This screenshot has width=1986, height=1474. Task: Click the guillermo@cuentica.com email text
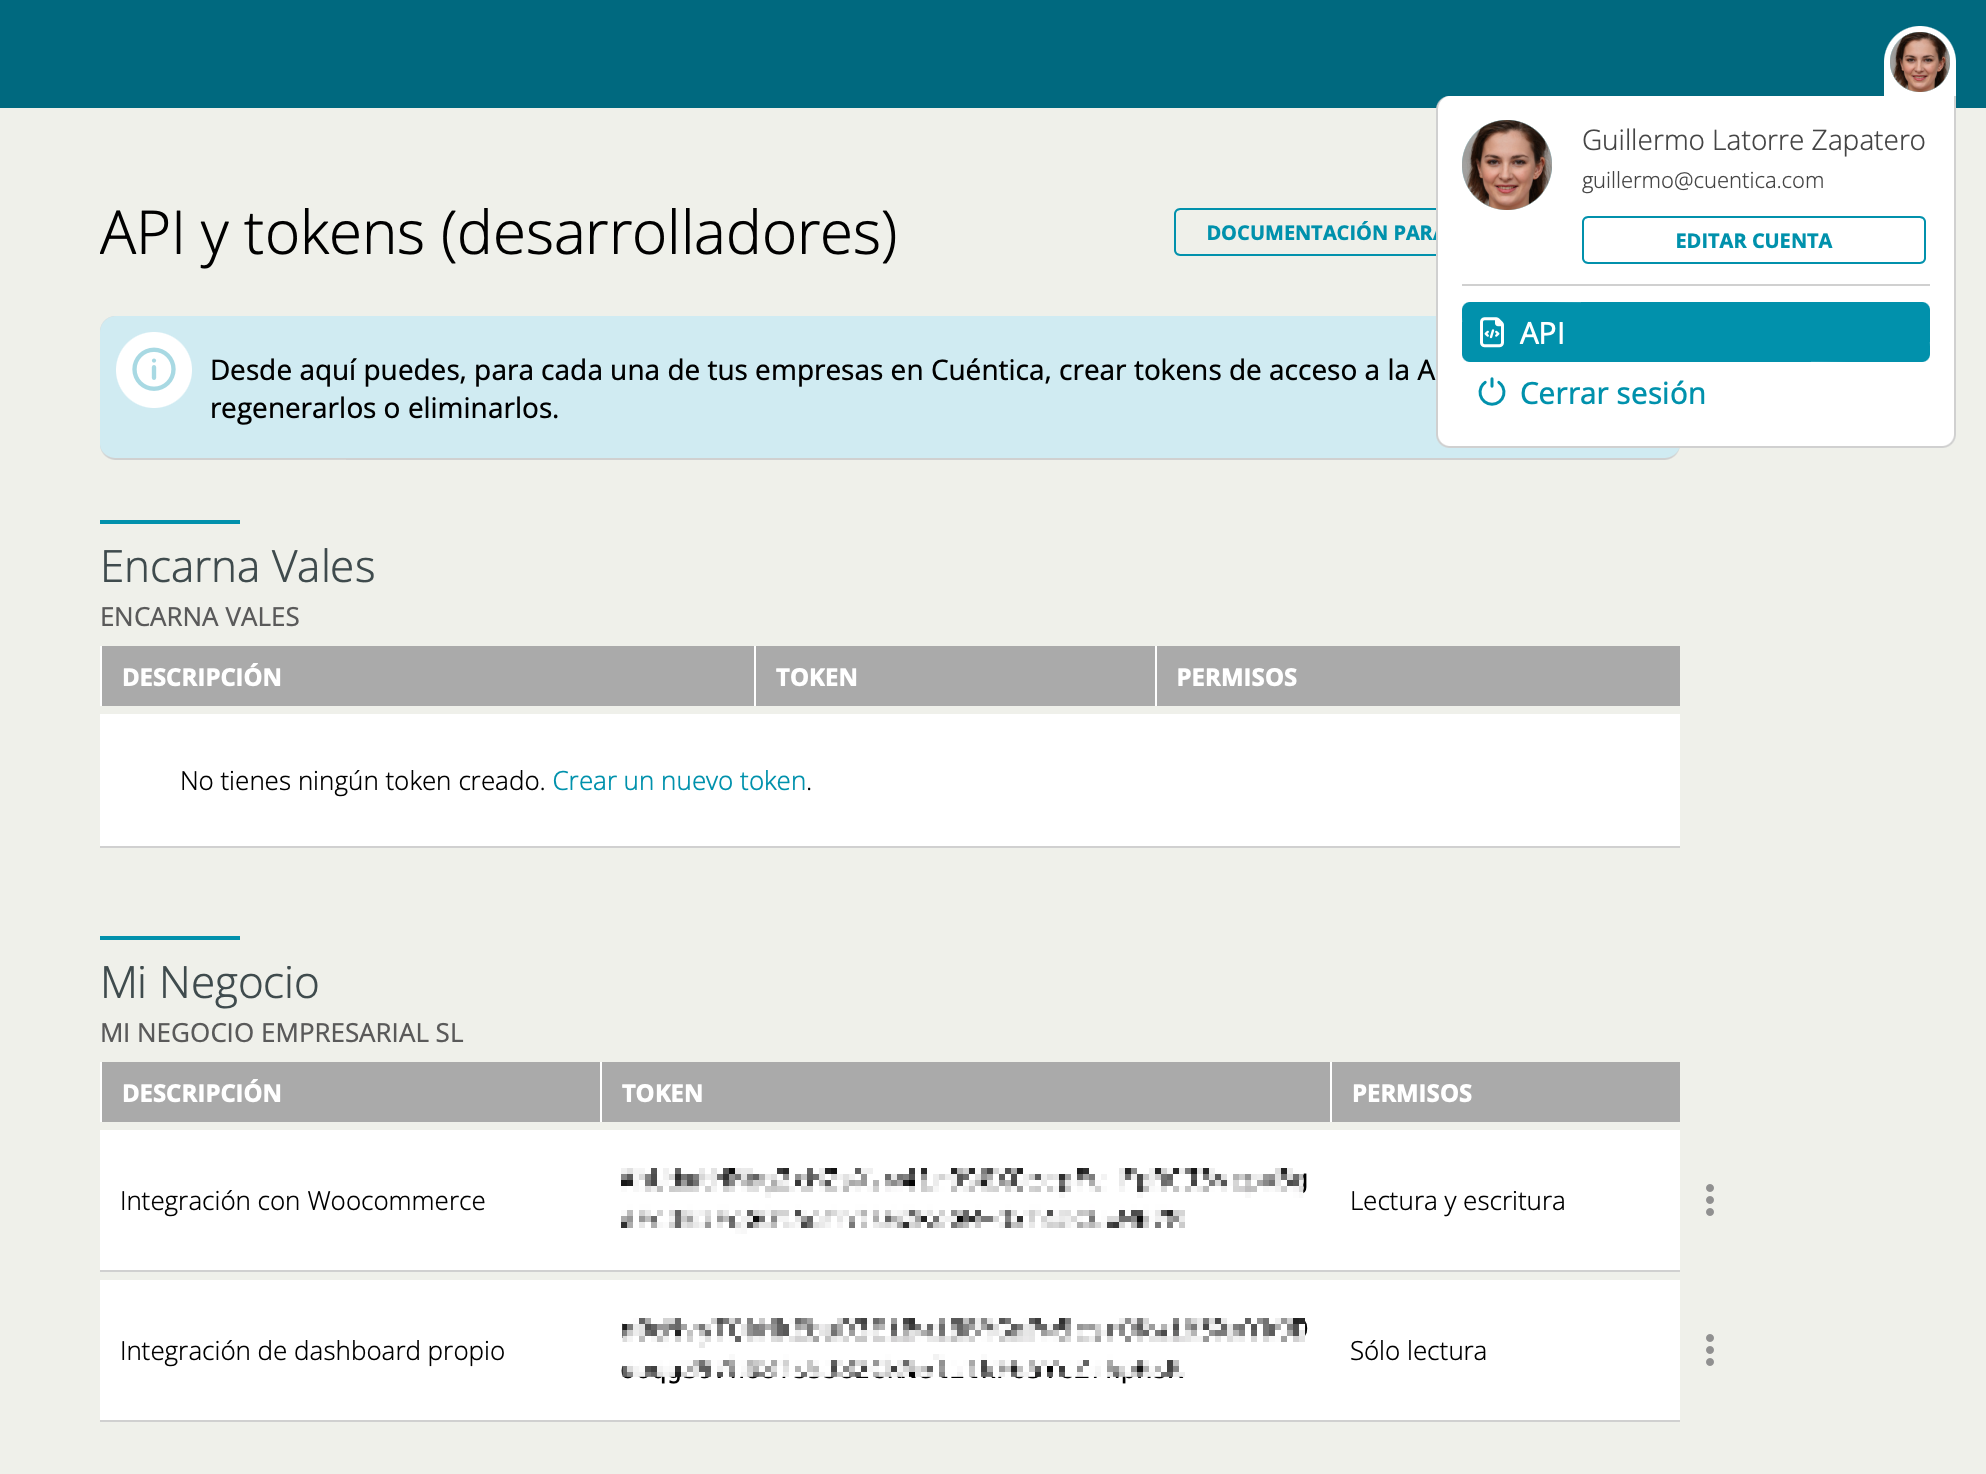tap(1702, 180)
